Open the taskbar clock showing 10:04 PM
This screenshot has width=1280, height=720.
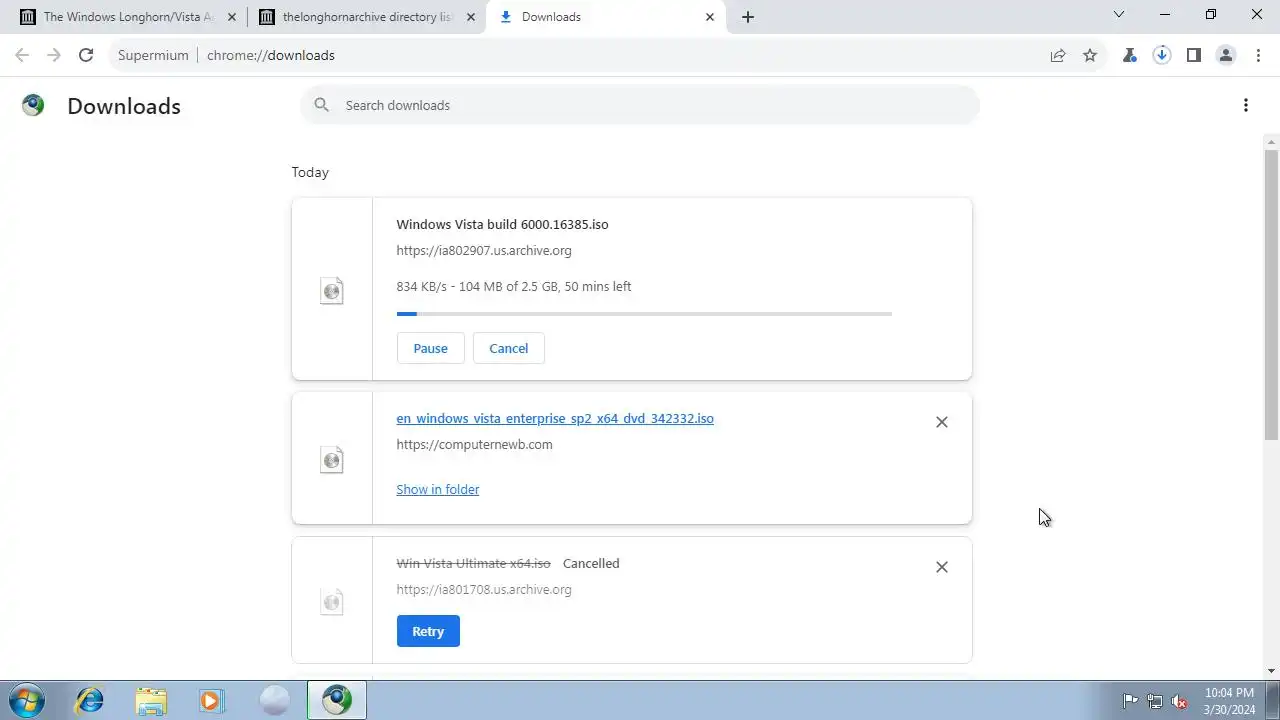[x=1230, y=700]
